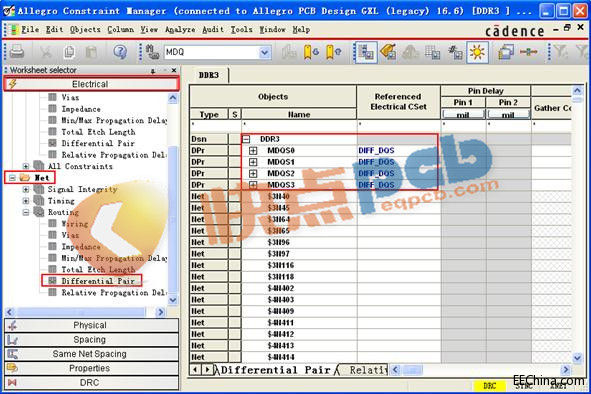Click the Electrical lightning bolt icon

13,84
